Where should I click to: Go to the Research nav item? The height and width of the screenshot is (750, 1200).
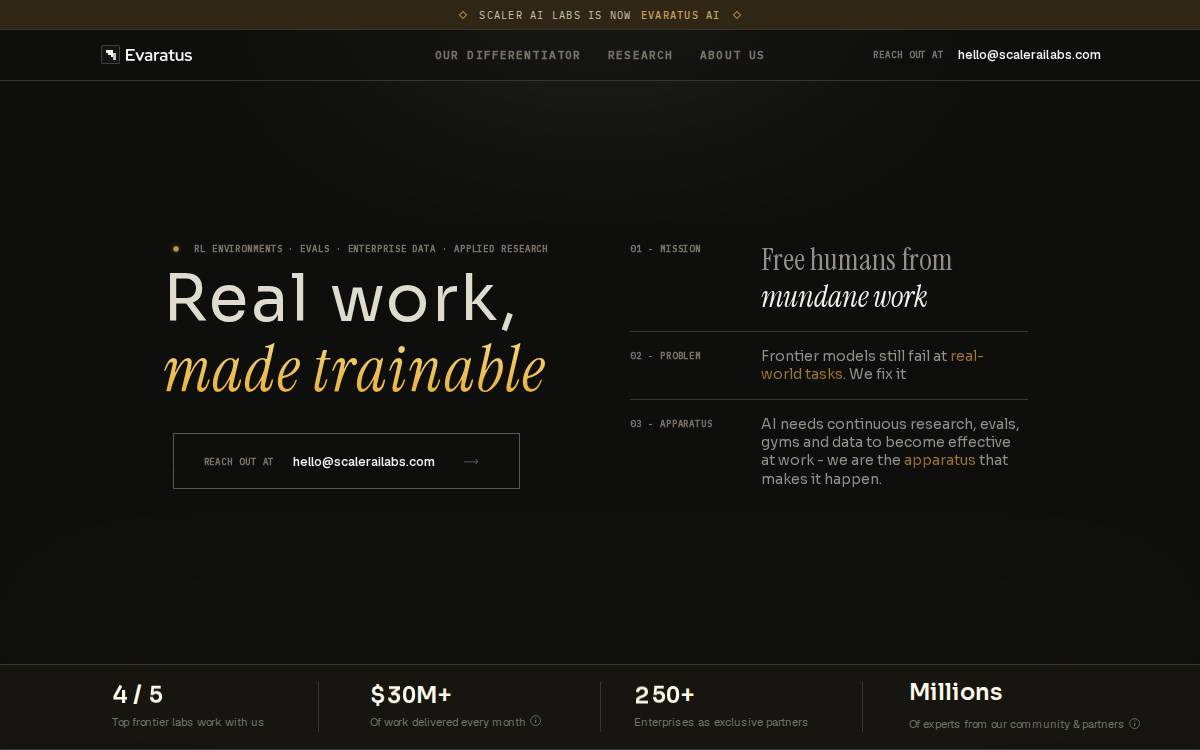coord(640,55)
